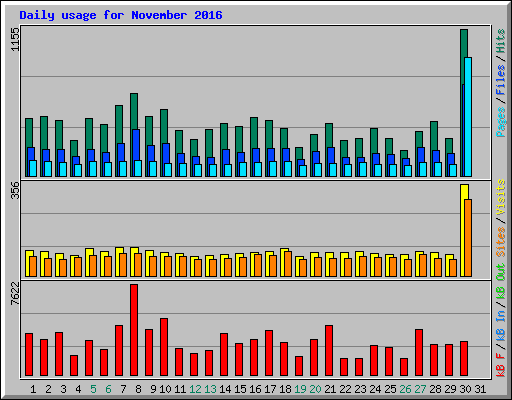Click day label 1 on the x-axis
Screen dimensions: 512x400
point(33,389)
